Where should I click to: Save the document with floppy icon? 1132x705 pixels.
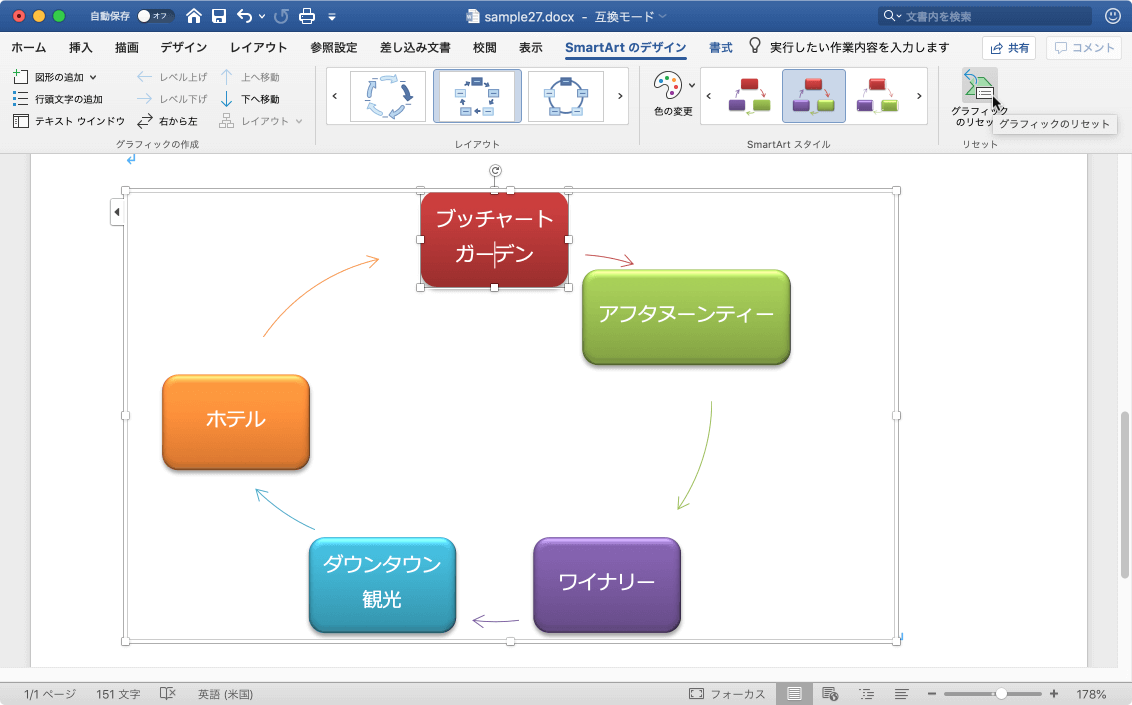point(219,16)
